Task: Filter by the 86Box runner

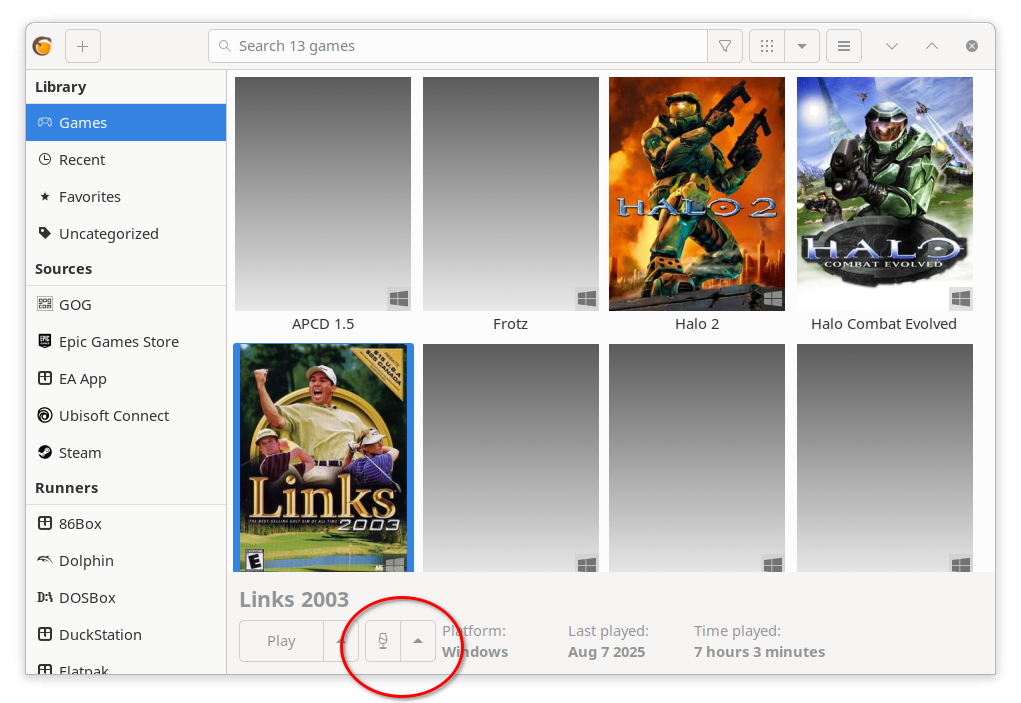Action: click(x=126, y=524)
